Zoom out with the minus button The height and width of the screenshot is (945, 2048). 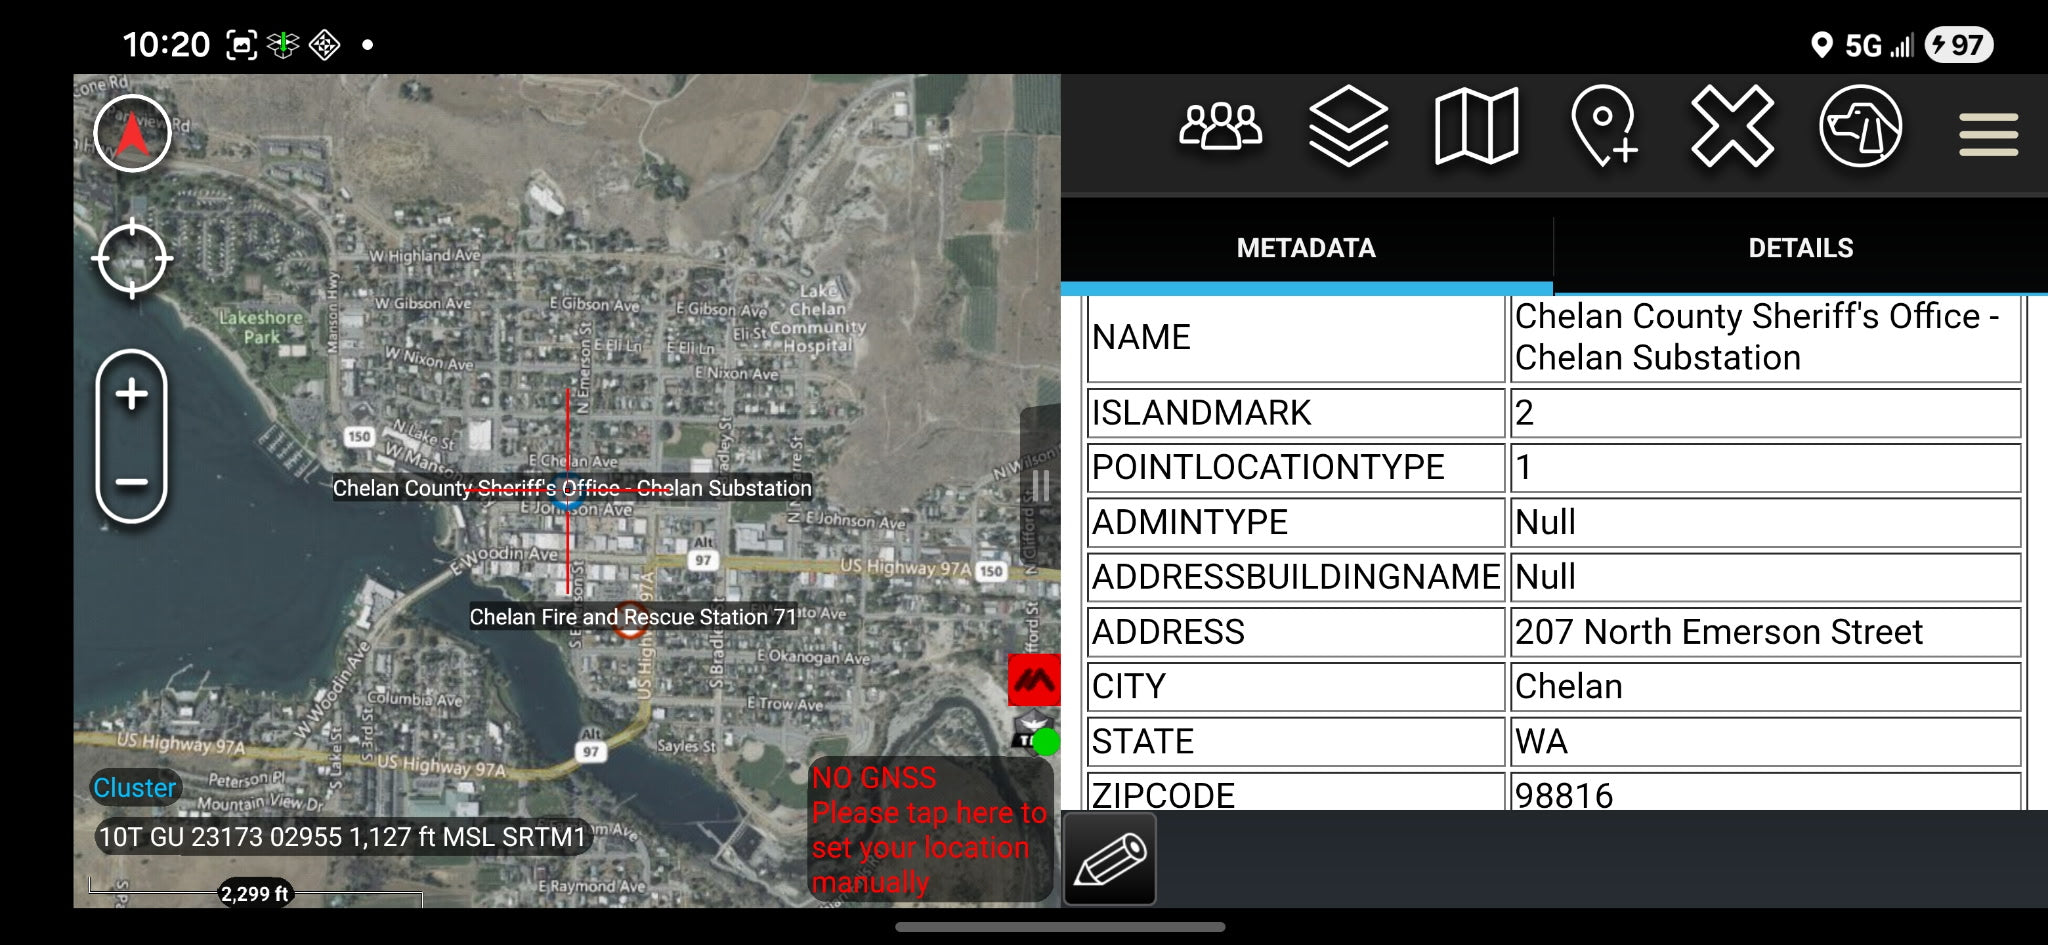[x=132, y=482]
